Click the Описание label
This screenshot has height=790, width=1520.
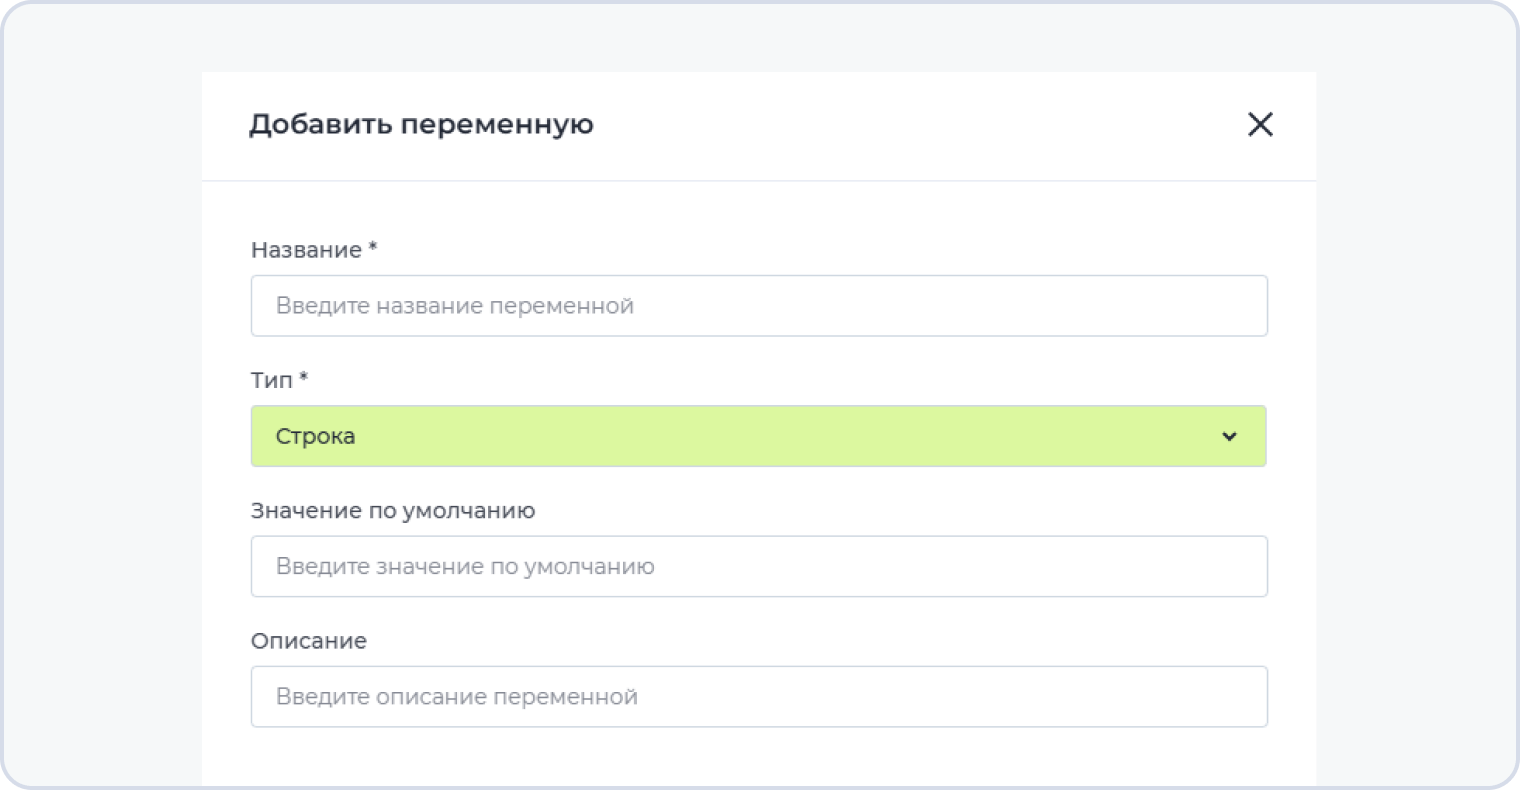[309, 641]
